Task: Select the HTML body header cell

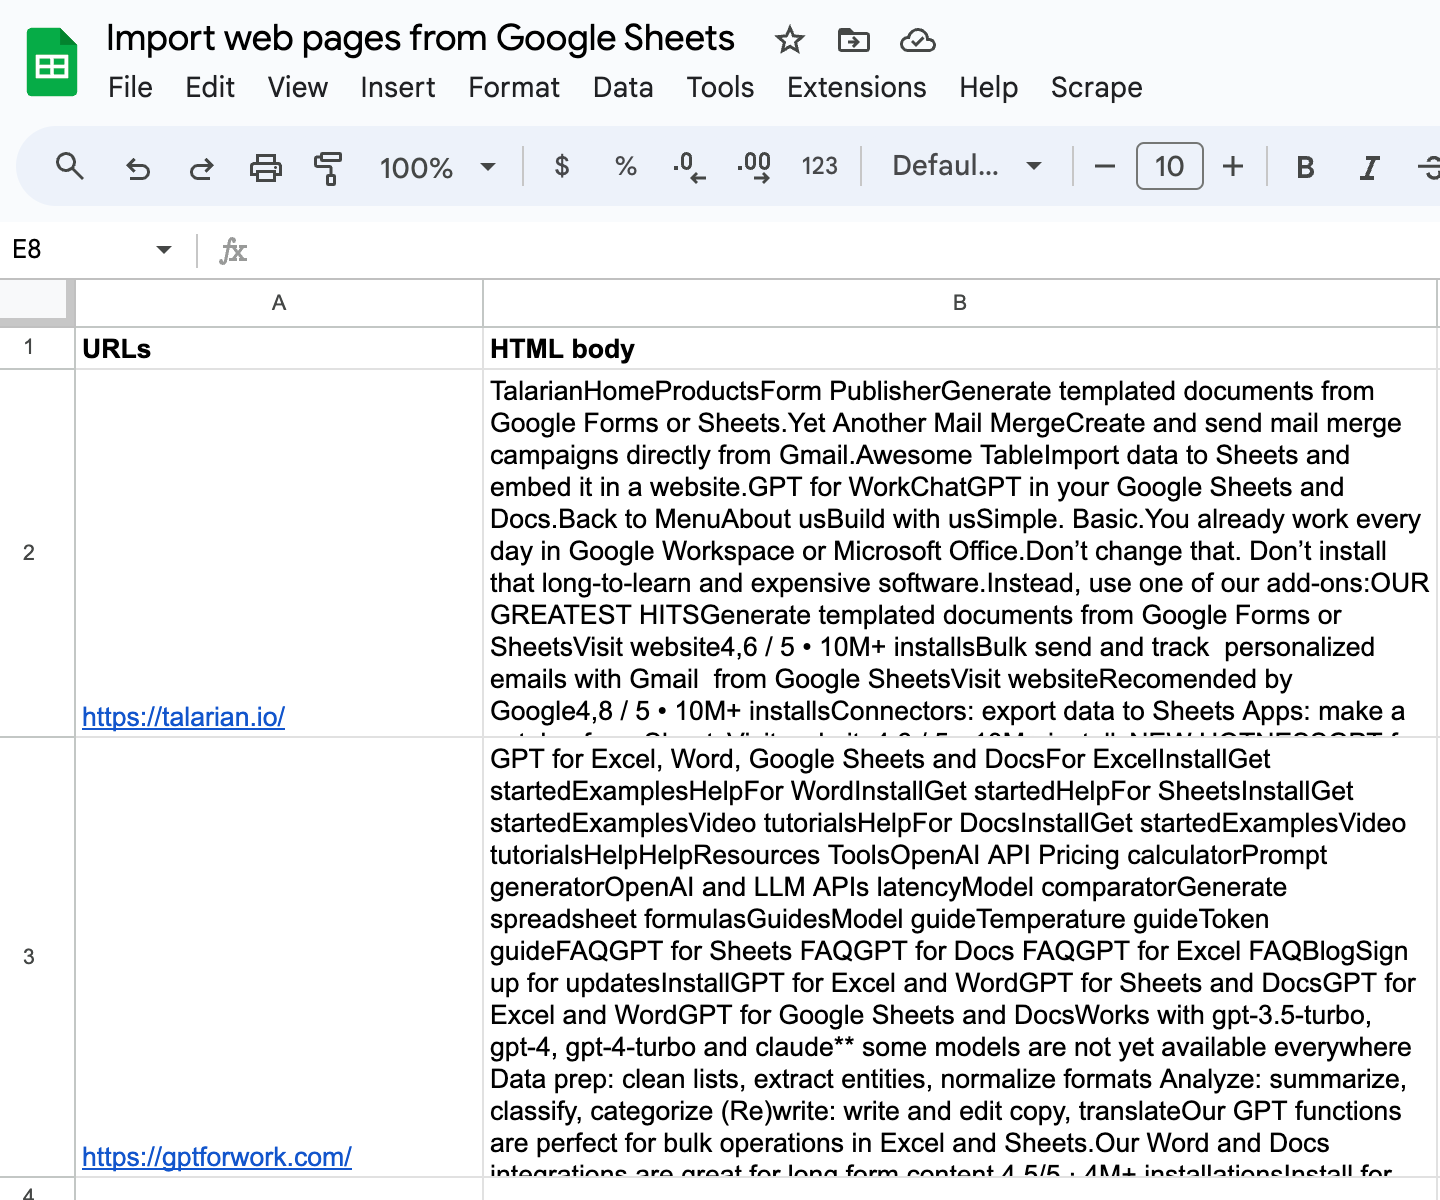Action: [960, 349]
